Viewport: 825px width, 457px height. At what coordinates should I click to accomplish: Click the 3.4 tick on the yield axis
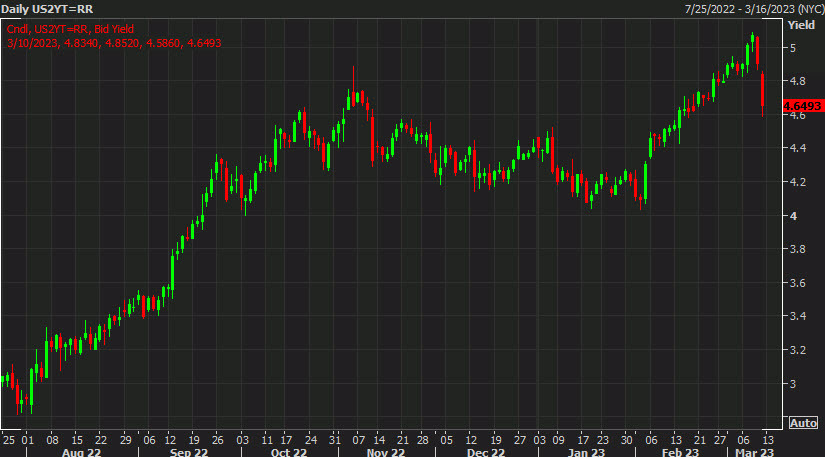coord(798,316)
